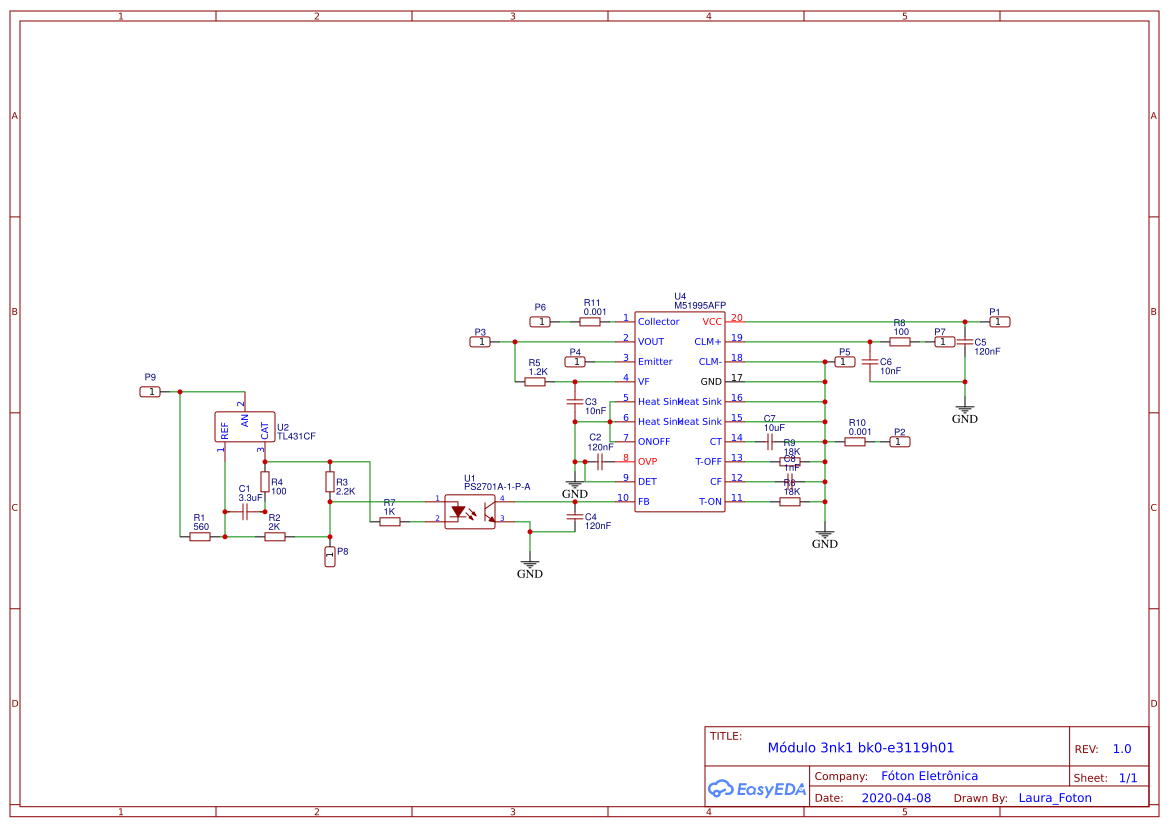The height and width of the screenshot is (827, 1169).
Task: Select header pin P9
Action: [151, 392]
